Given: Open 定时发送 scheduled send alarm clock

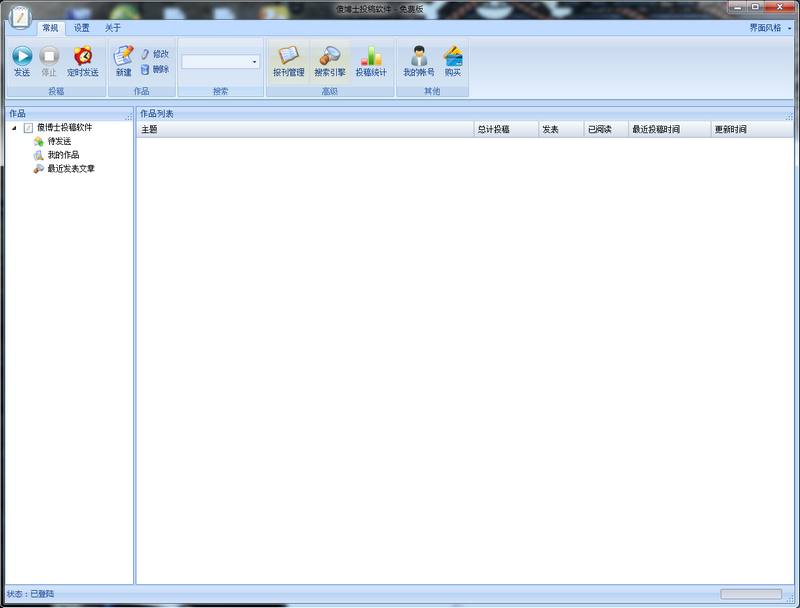Looking at the screenshot, I should [x=83, y=57].
